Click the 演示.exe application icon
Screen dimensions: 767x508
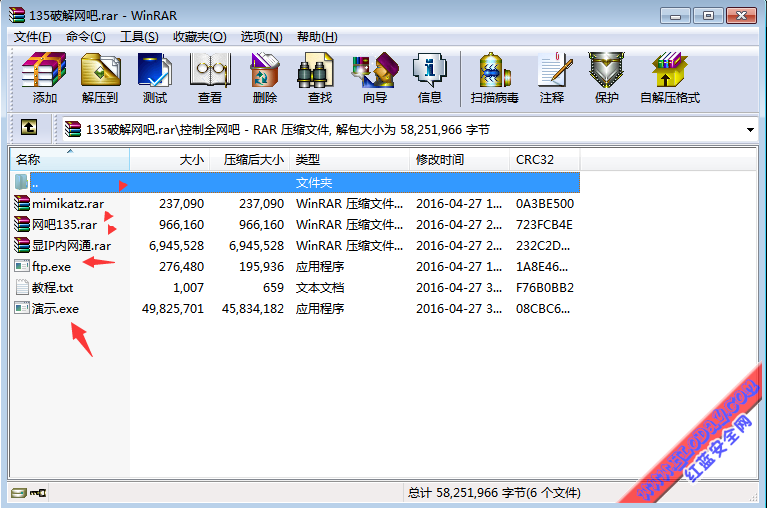point(22,308)
